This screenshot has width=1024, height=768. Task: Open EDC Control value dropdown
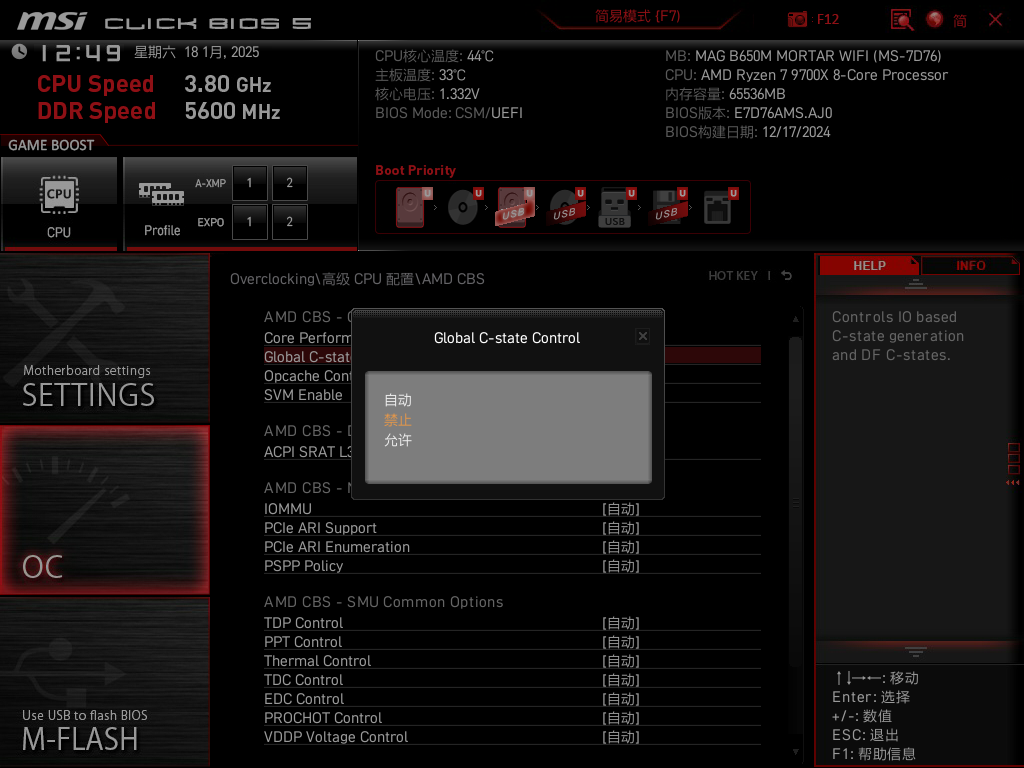(620, 699)
